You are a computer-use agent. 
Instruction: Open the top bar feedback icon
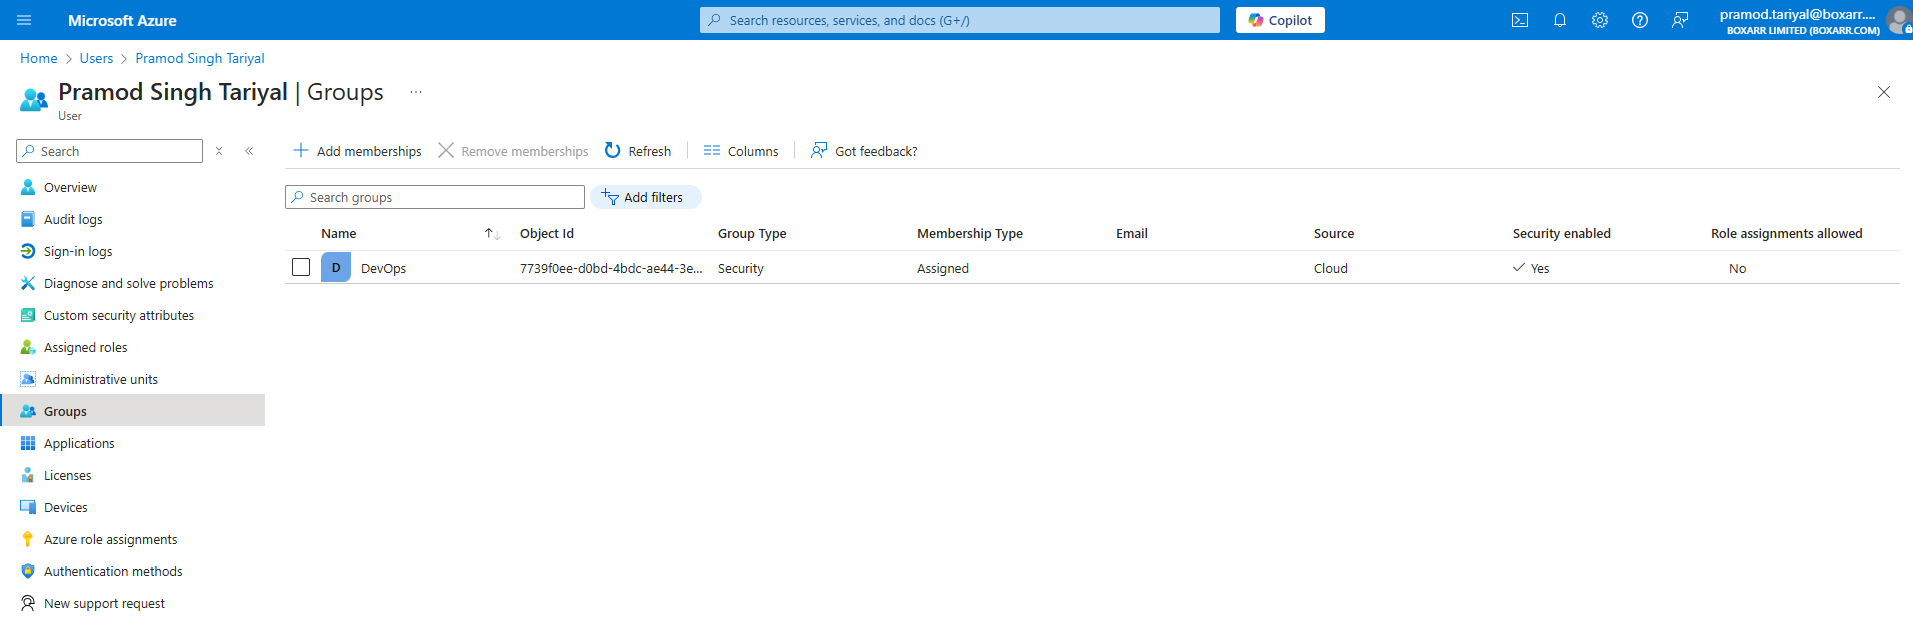[1680, 20]
